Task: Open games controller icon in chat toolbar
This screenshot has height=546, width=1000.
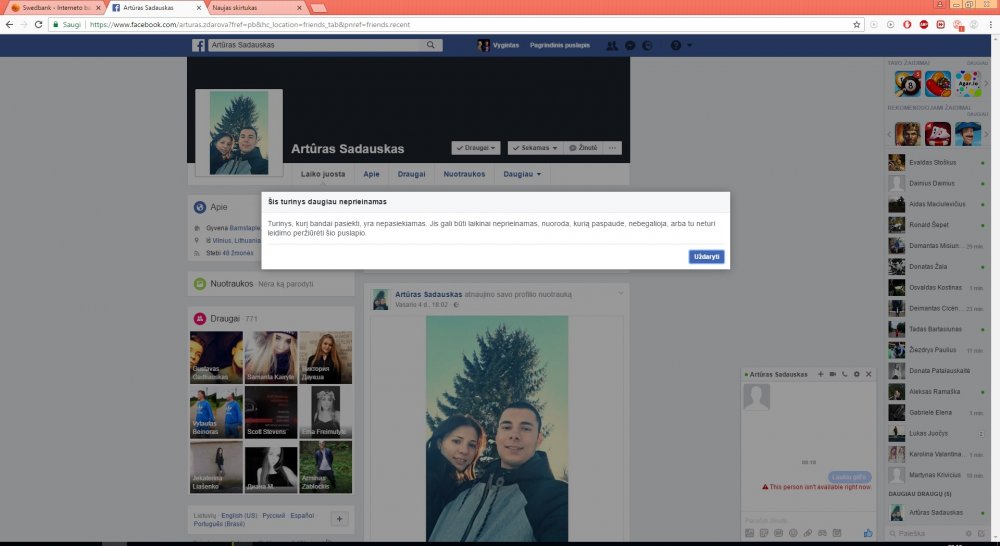Action: [823, 533]
